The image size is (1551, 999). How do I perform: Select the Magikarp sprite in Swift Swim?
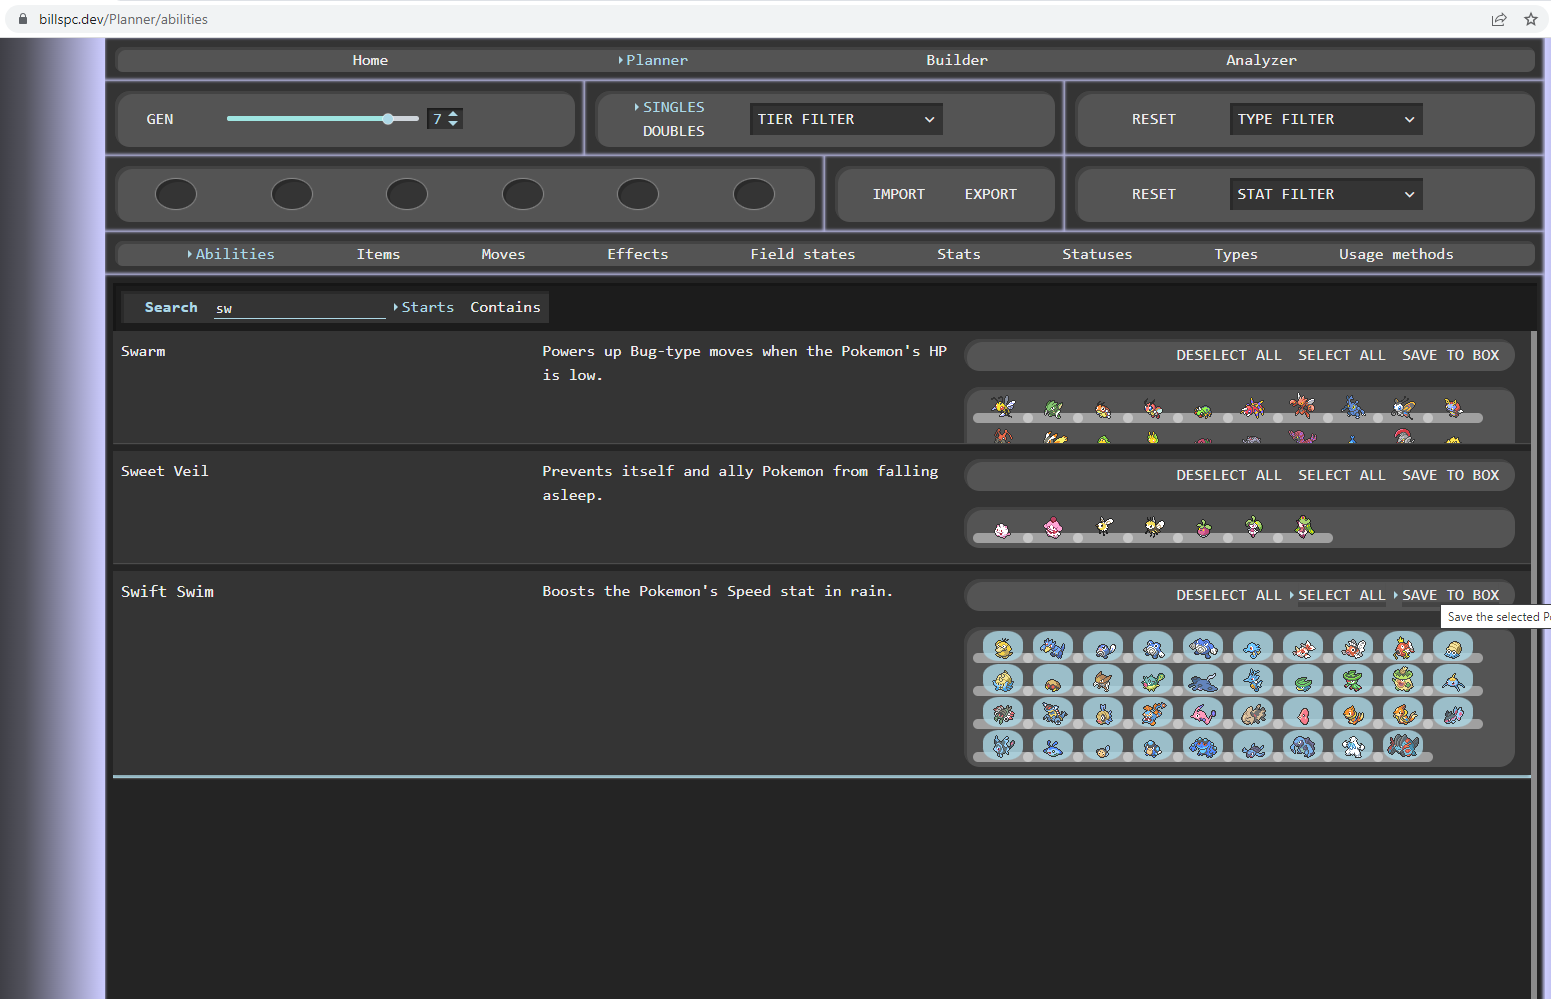point(1403,647)
